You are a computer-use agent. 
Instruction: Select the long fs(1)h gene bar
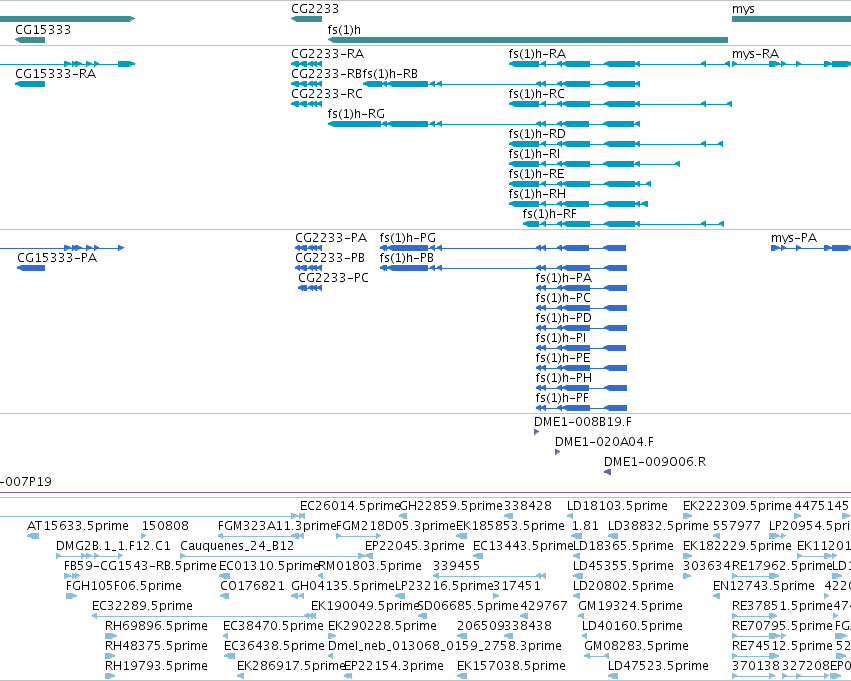(x=528, y=40)
